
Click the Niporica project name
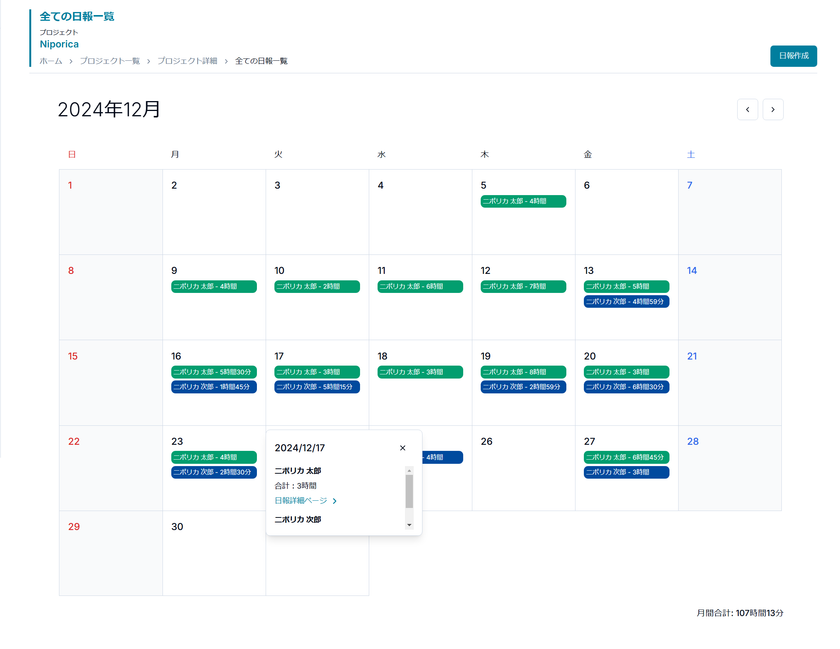[x=59, y=44]
